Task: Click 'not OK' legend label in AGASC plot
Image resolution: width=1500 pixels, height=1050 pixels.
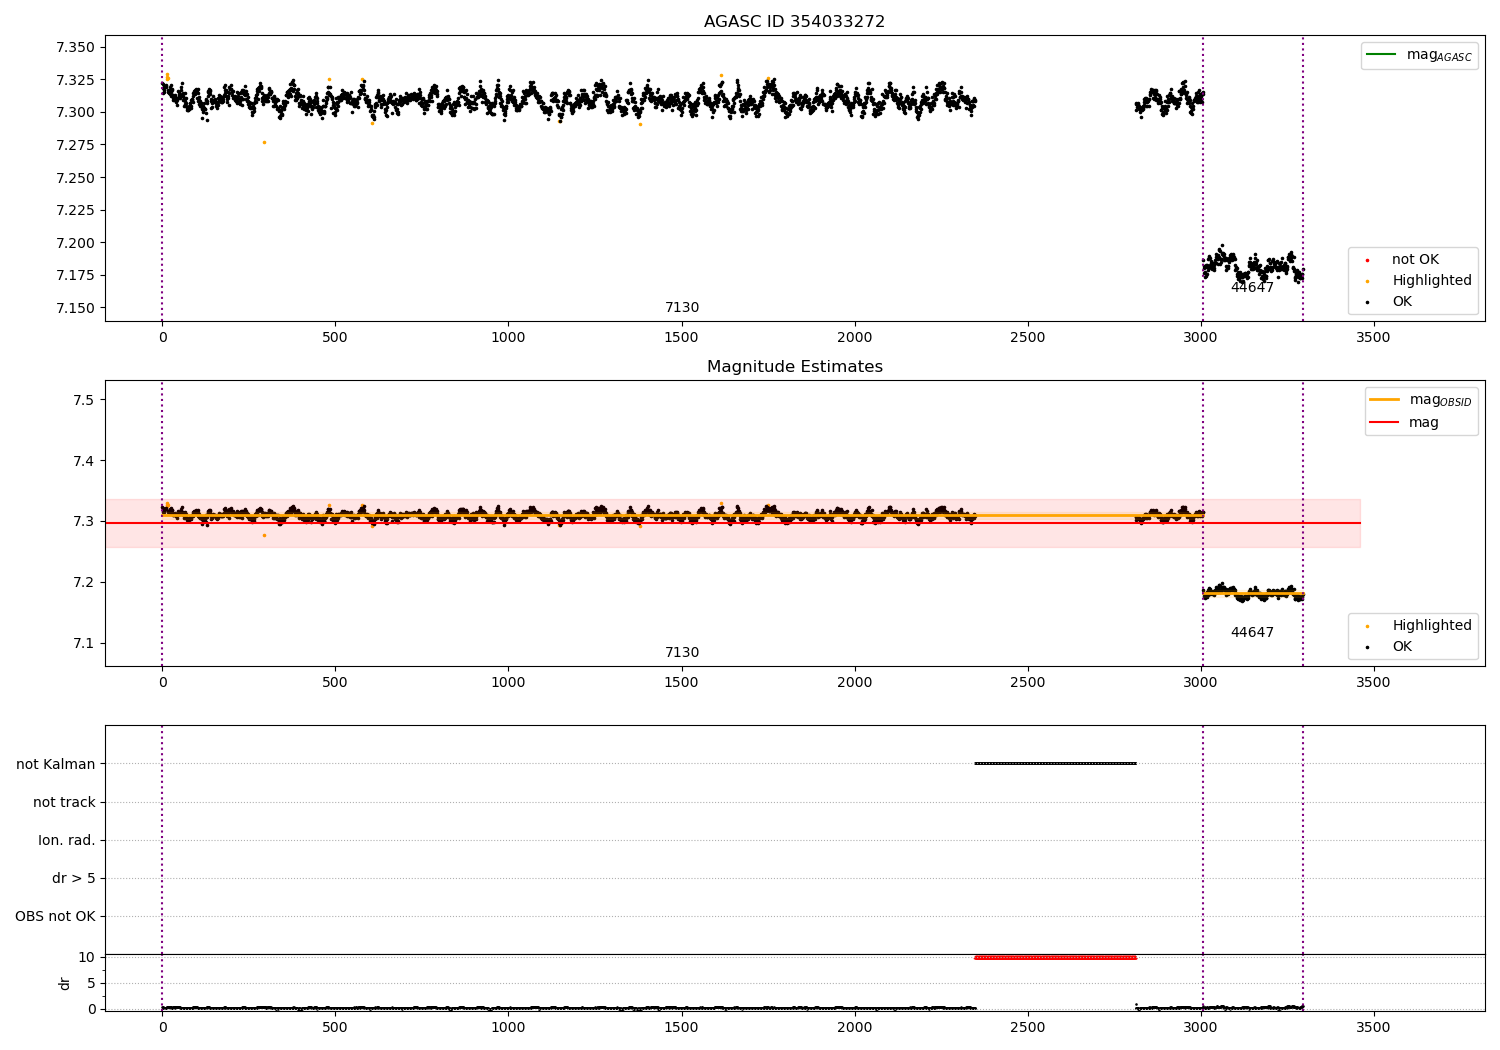Action: tap(1415, 260)
